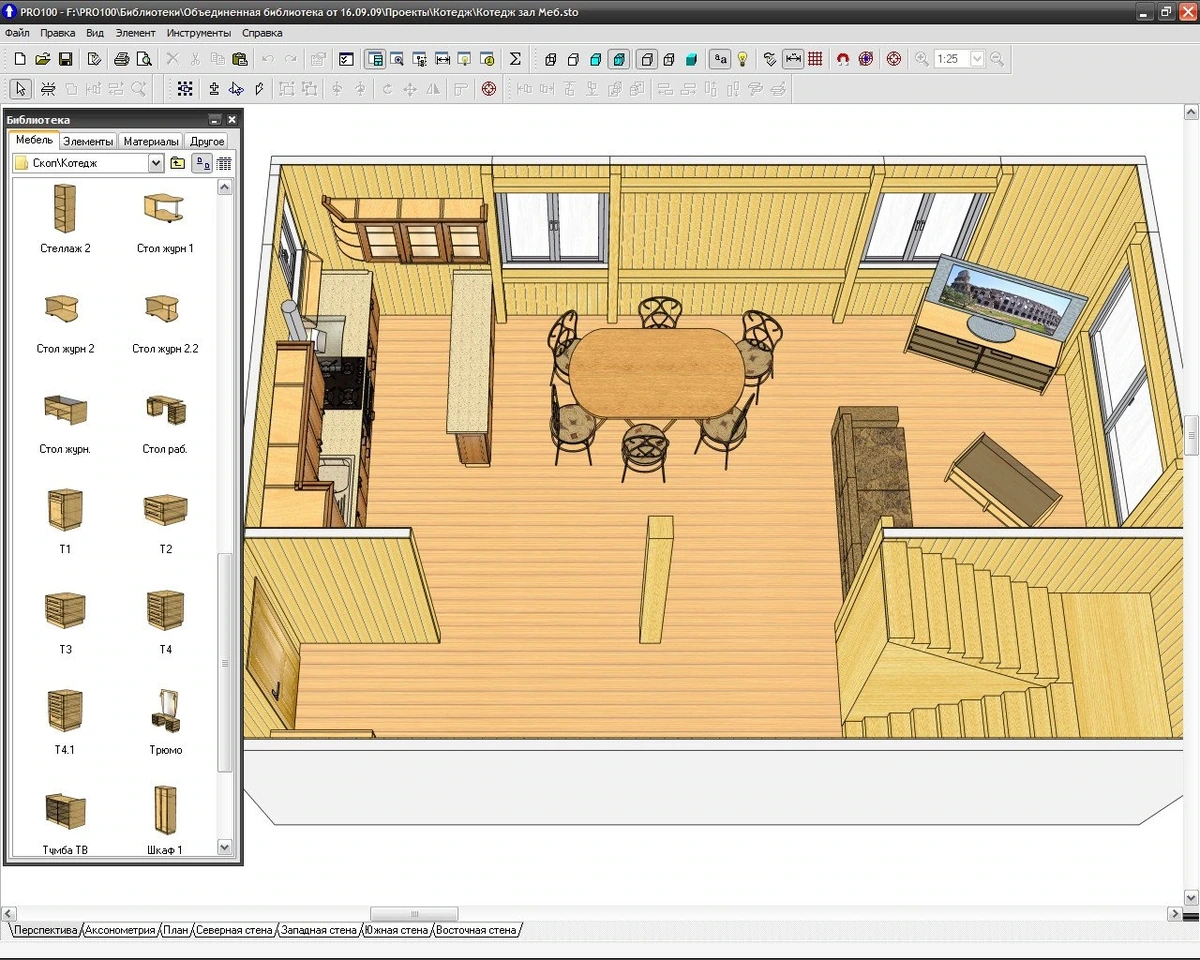Switch to the Элементы library tab
The image size is (1200, 960).
click(88, 141)
